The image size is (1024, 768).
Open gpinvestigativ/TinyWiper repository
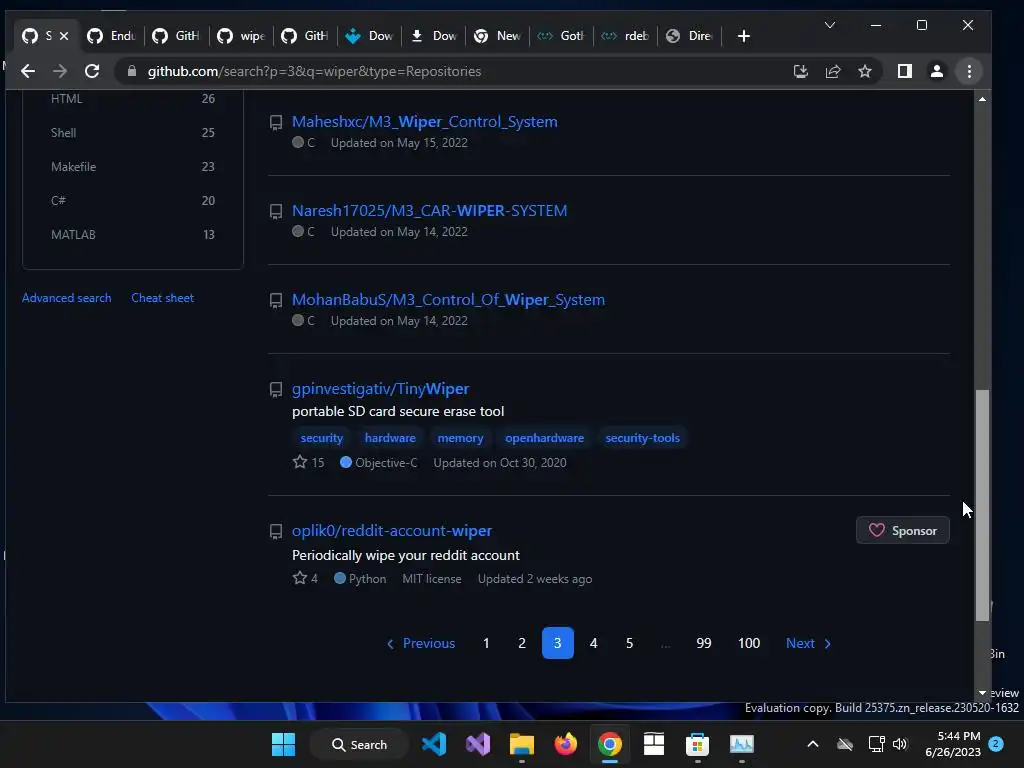380,389
